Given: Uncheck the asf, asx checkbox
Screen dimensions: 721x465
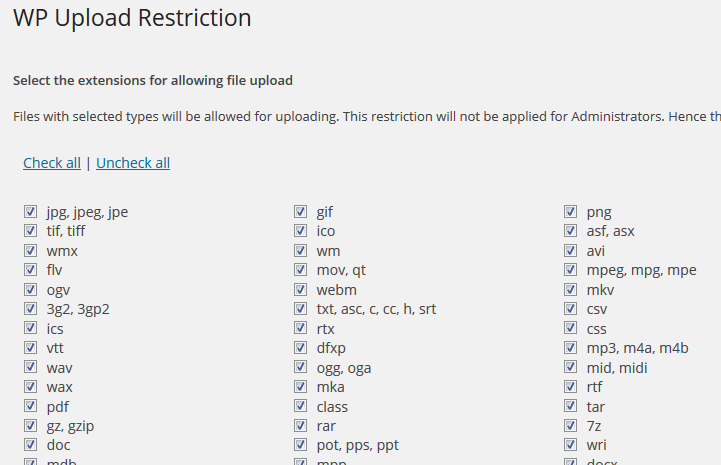Looking at the screenshot, I should pos(570,231).
